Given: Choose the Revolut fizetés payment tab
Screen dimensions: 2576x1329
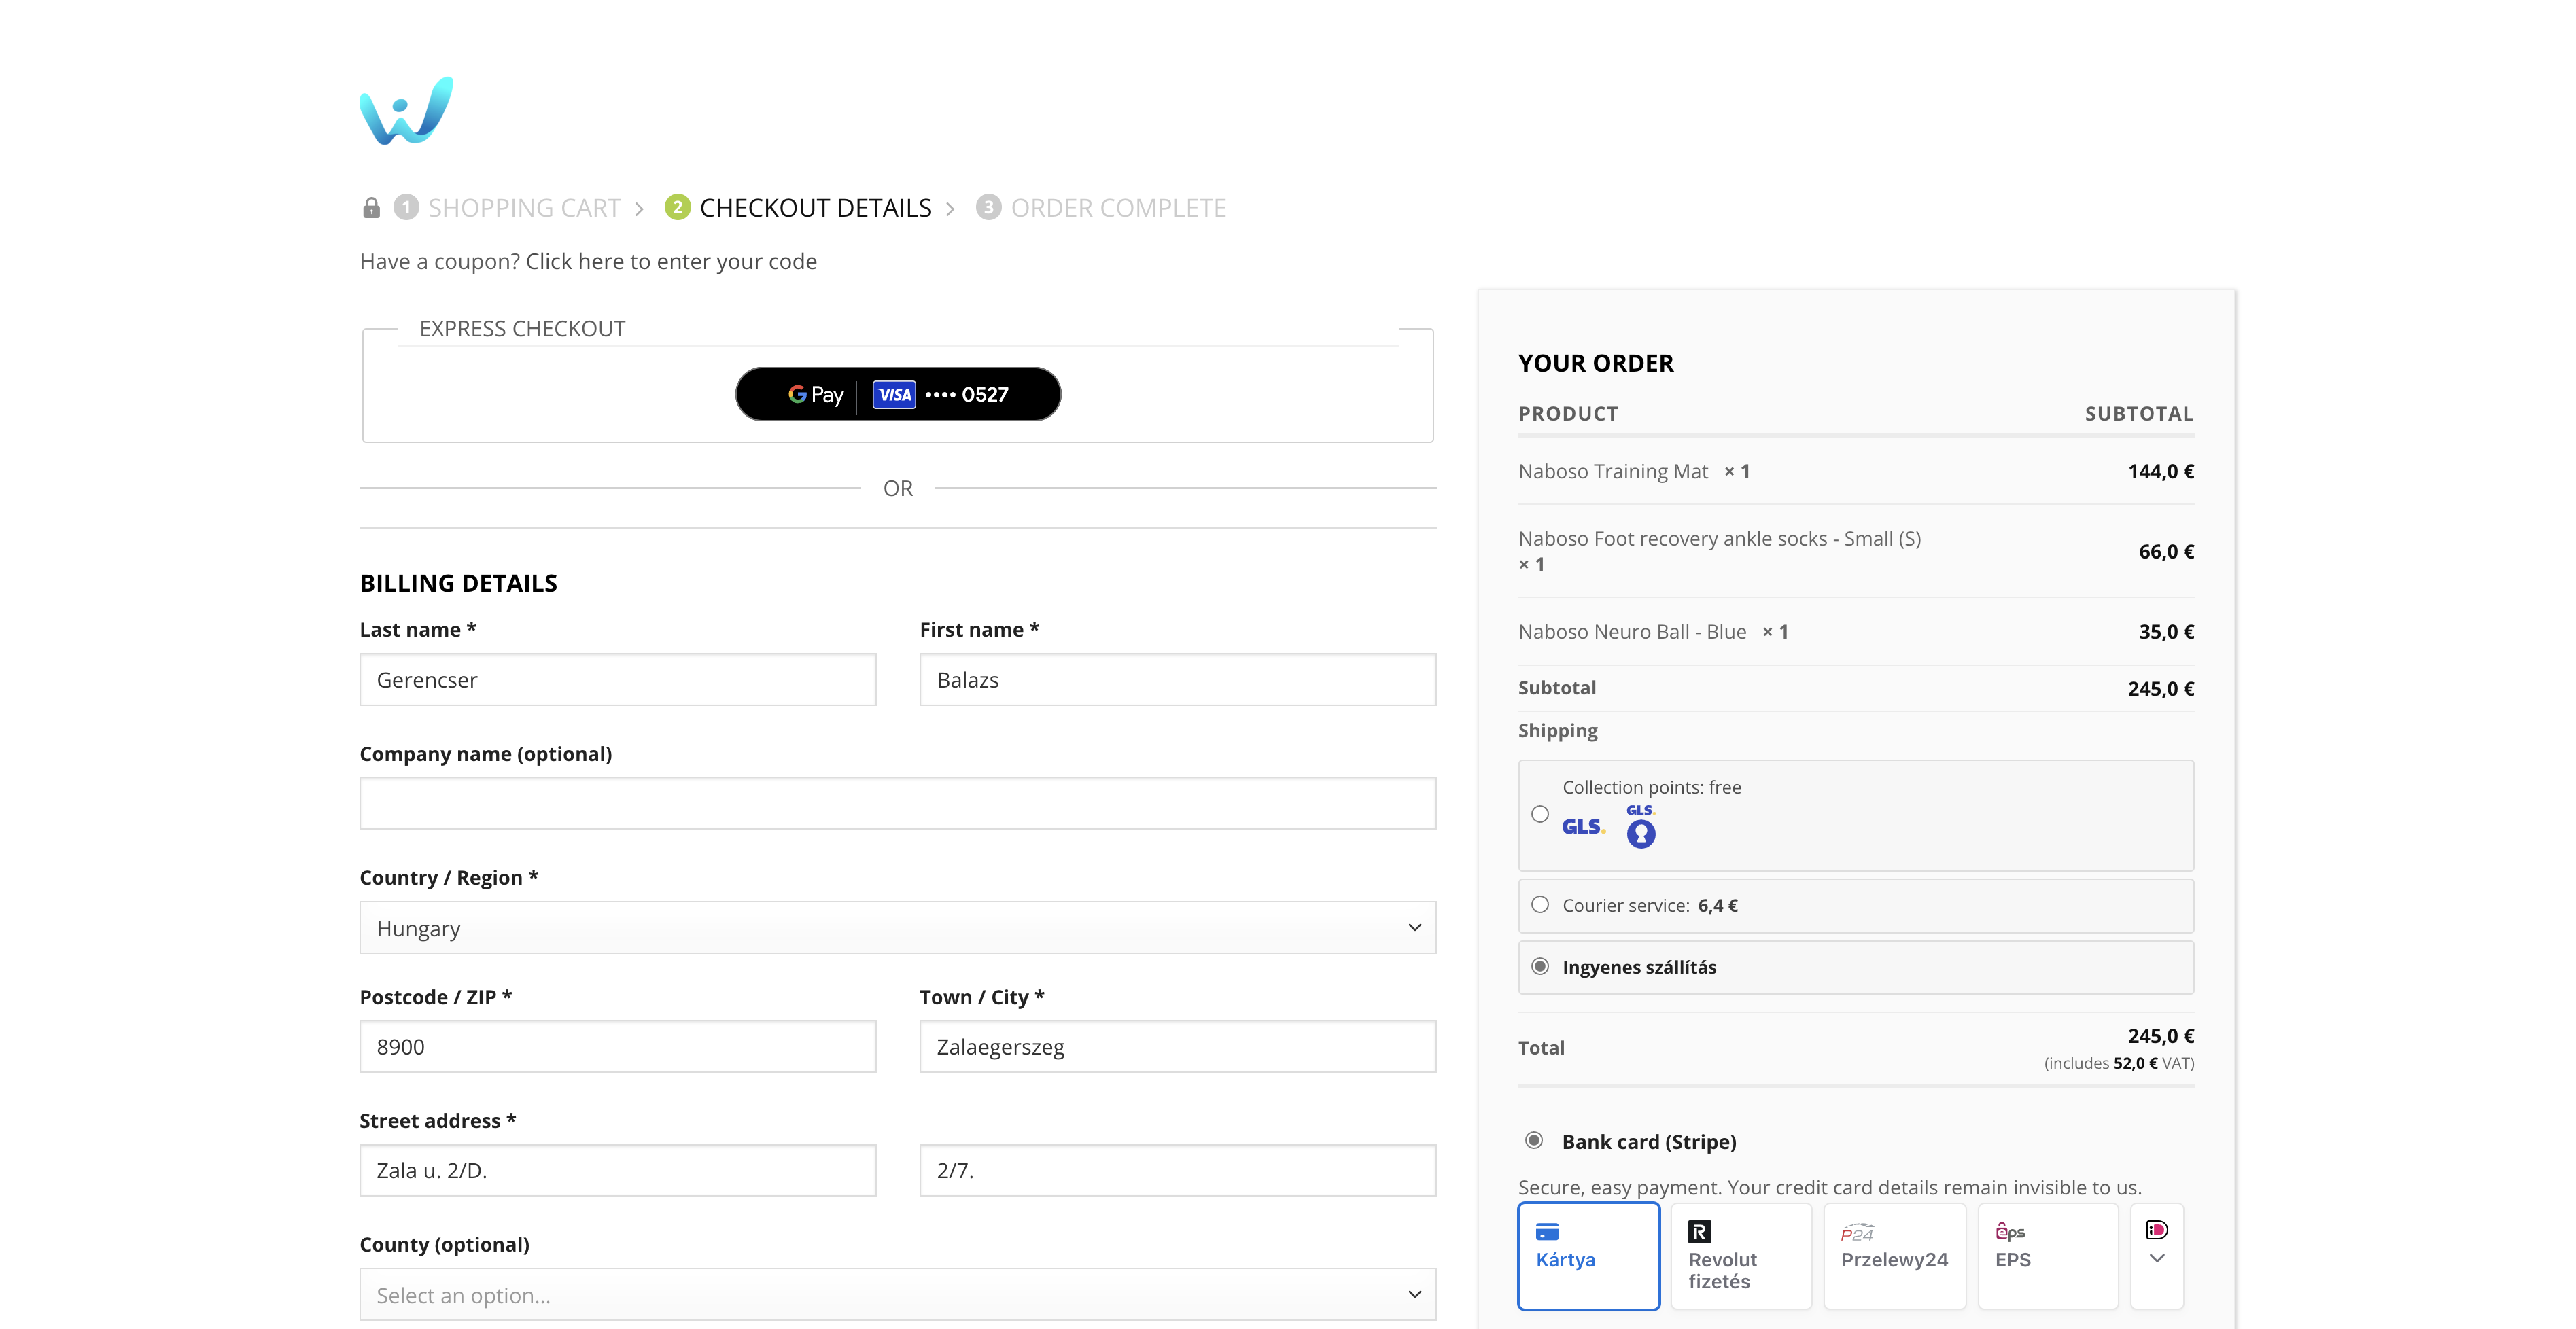Looking at the screenshot, I should tap(1741, 1256).
